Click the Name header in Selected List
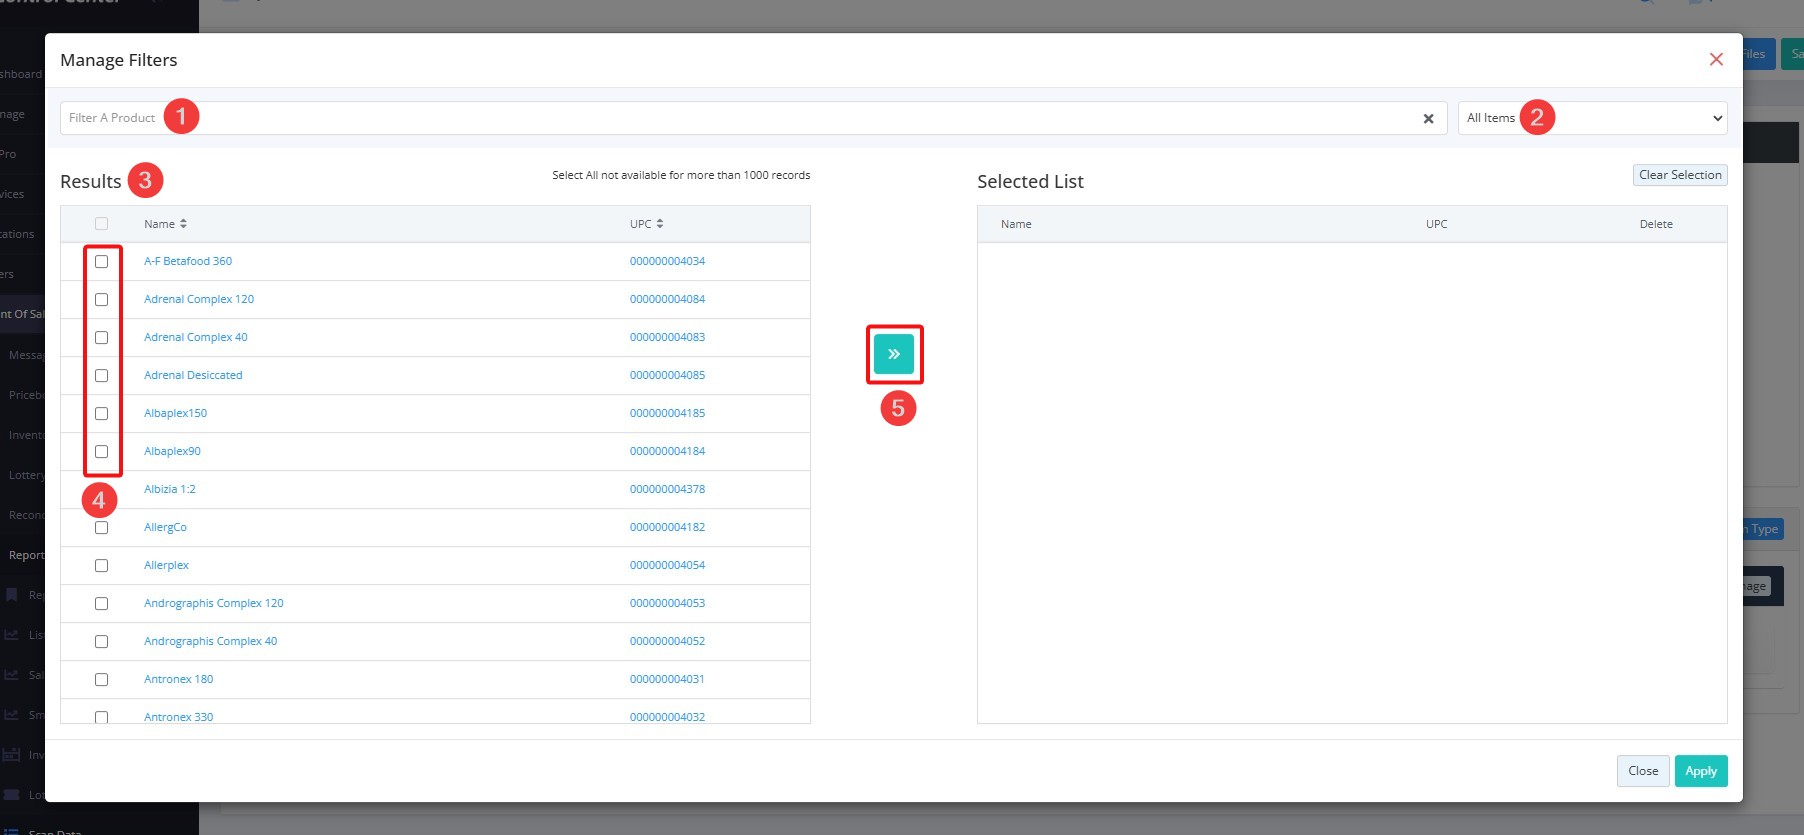The image size is (1804, 835). (1016, 225)
